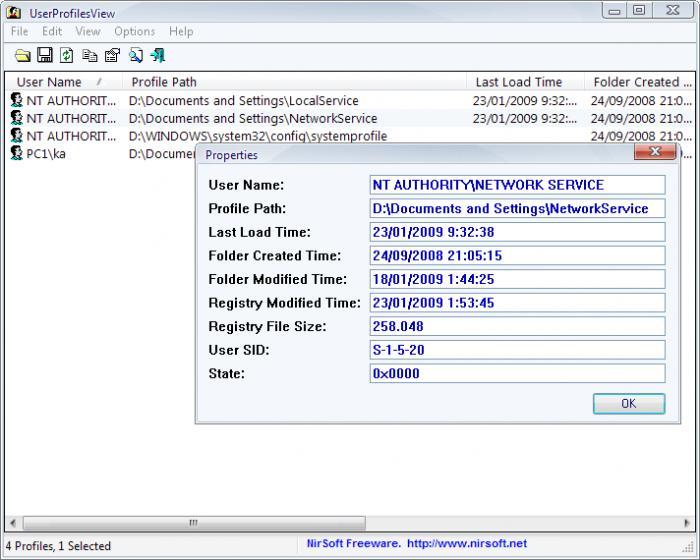The width and height of the screenshot is (700, 560).
Task: Open the Edit menu
Action: tap(52, 31)
